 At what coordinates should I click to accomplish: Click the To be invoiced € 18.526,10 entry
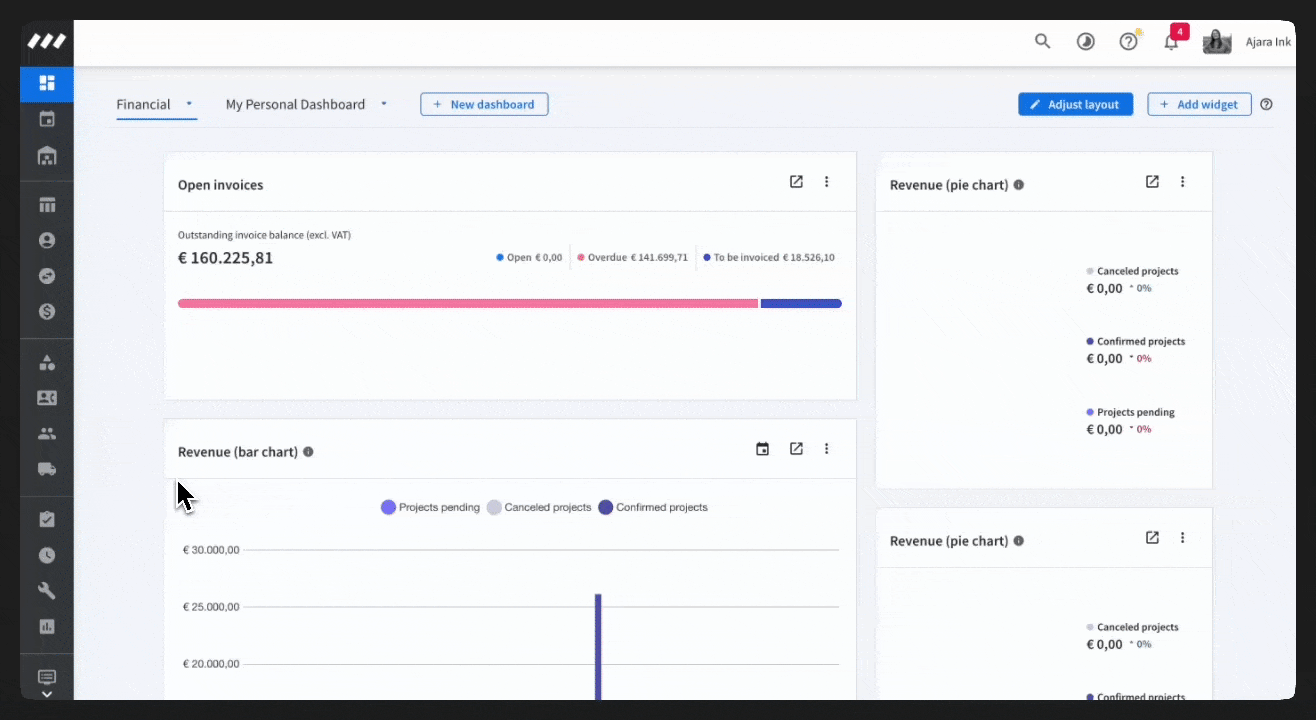click(769, 257)
